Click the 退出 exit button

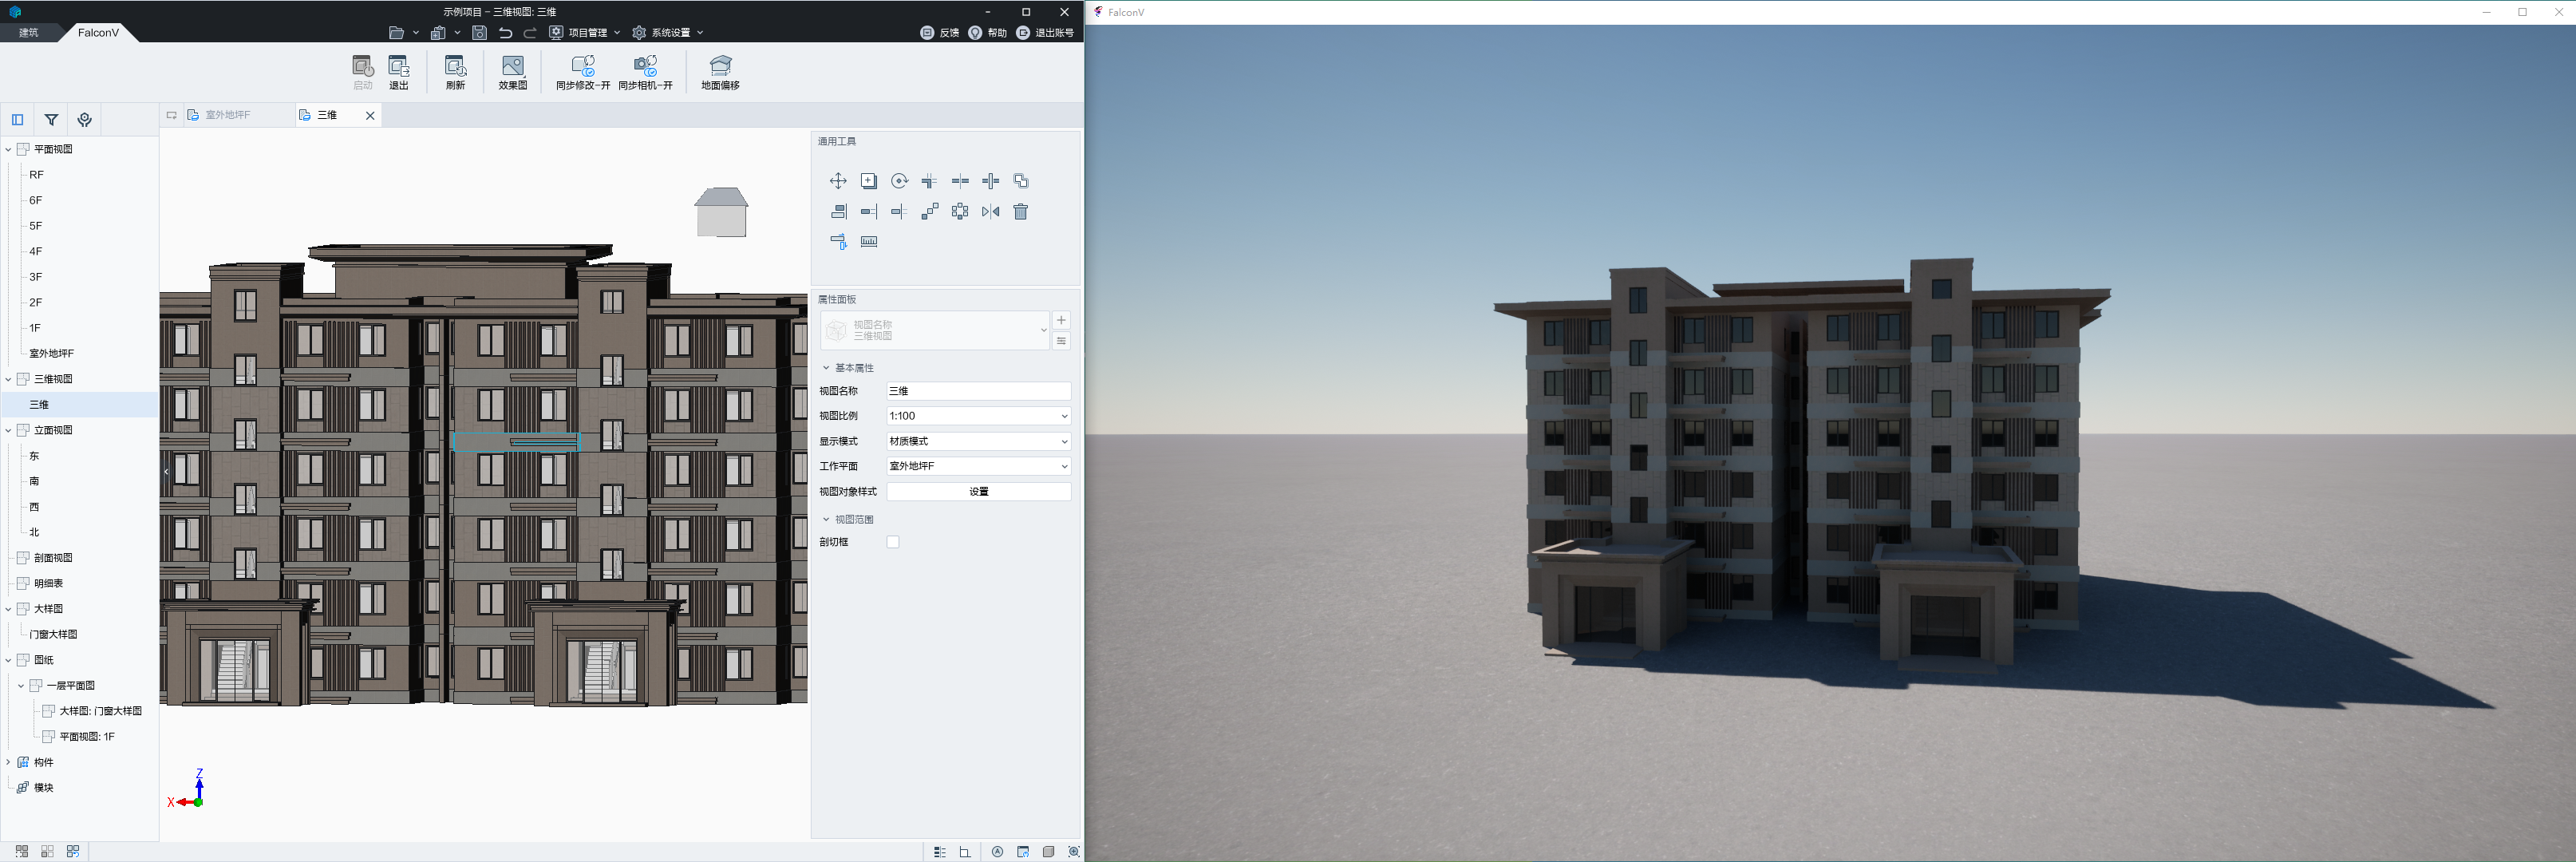point(398,72)
